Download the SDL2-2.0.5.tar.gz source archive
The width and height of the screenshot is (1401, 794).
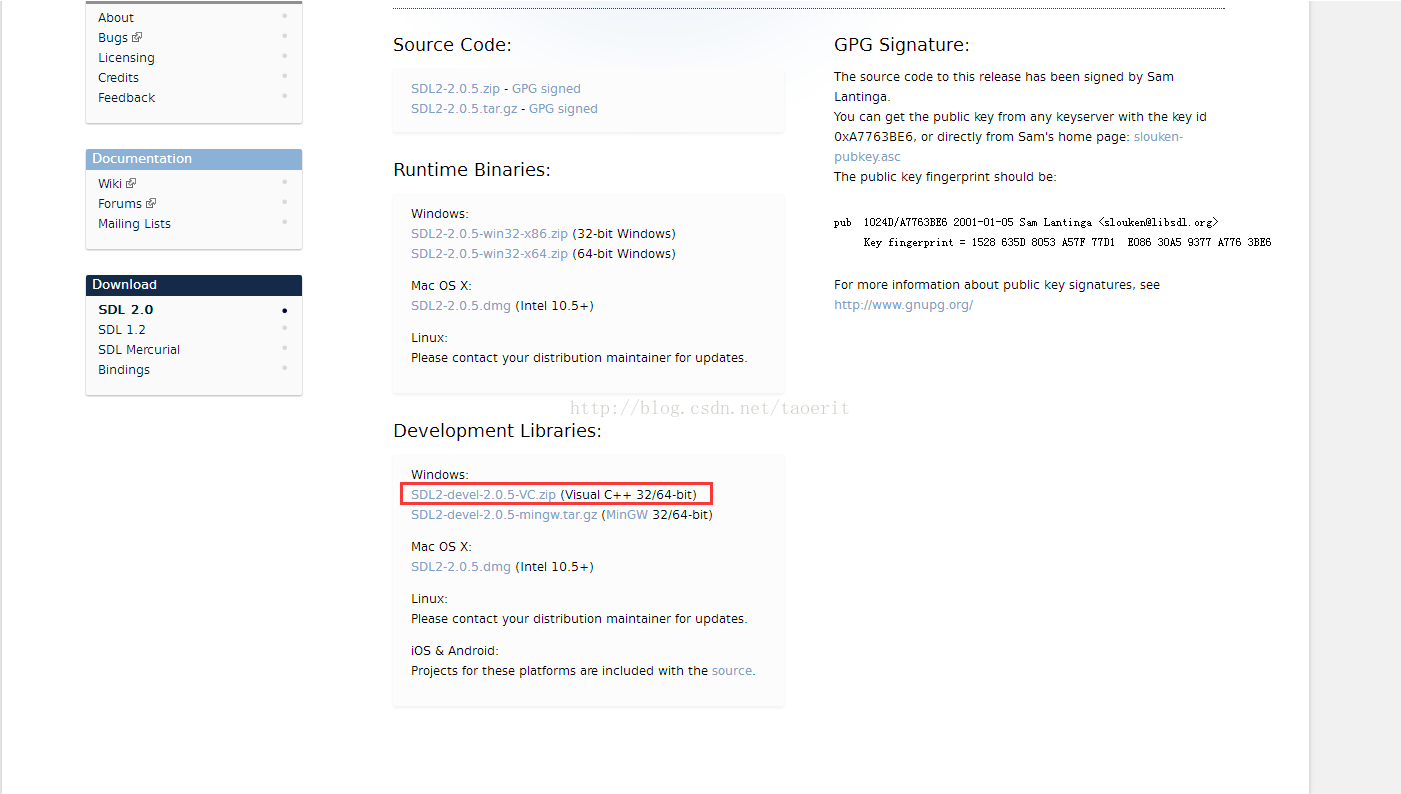464,109
